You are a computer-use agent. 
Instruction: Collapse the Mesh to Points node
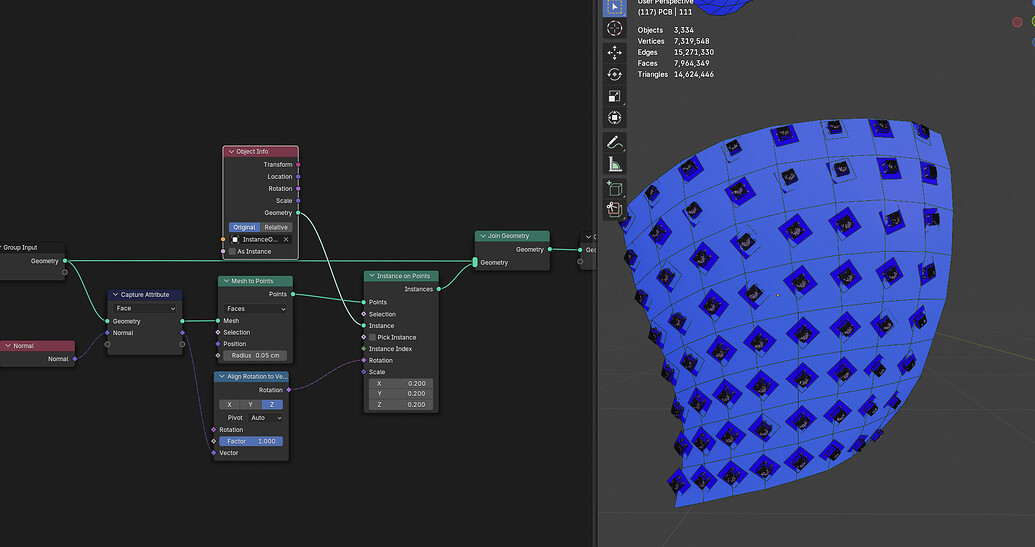[x=226, y=281]
